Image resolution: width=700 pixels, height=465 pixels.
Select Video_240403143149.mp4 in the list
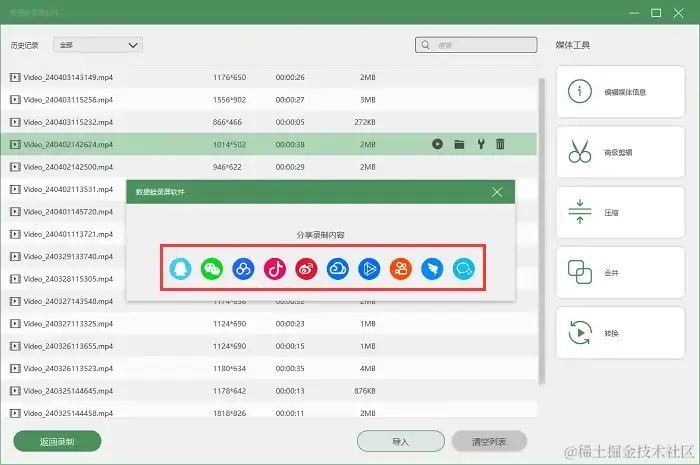pos(269,77)
